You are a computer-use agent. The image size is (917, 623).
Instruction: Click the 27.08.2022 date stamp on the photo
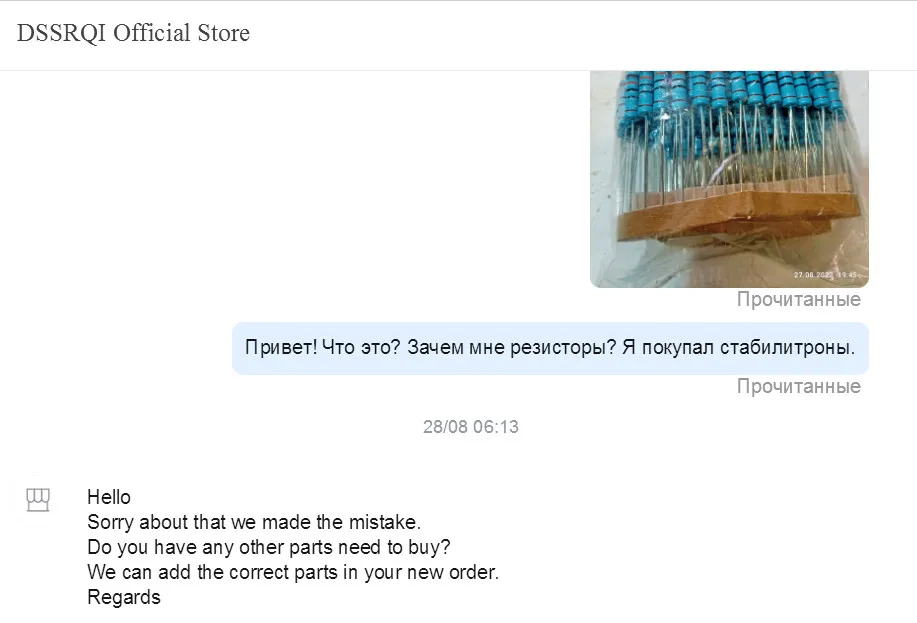click(x=825, y=274)
